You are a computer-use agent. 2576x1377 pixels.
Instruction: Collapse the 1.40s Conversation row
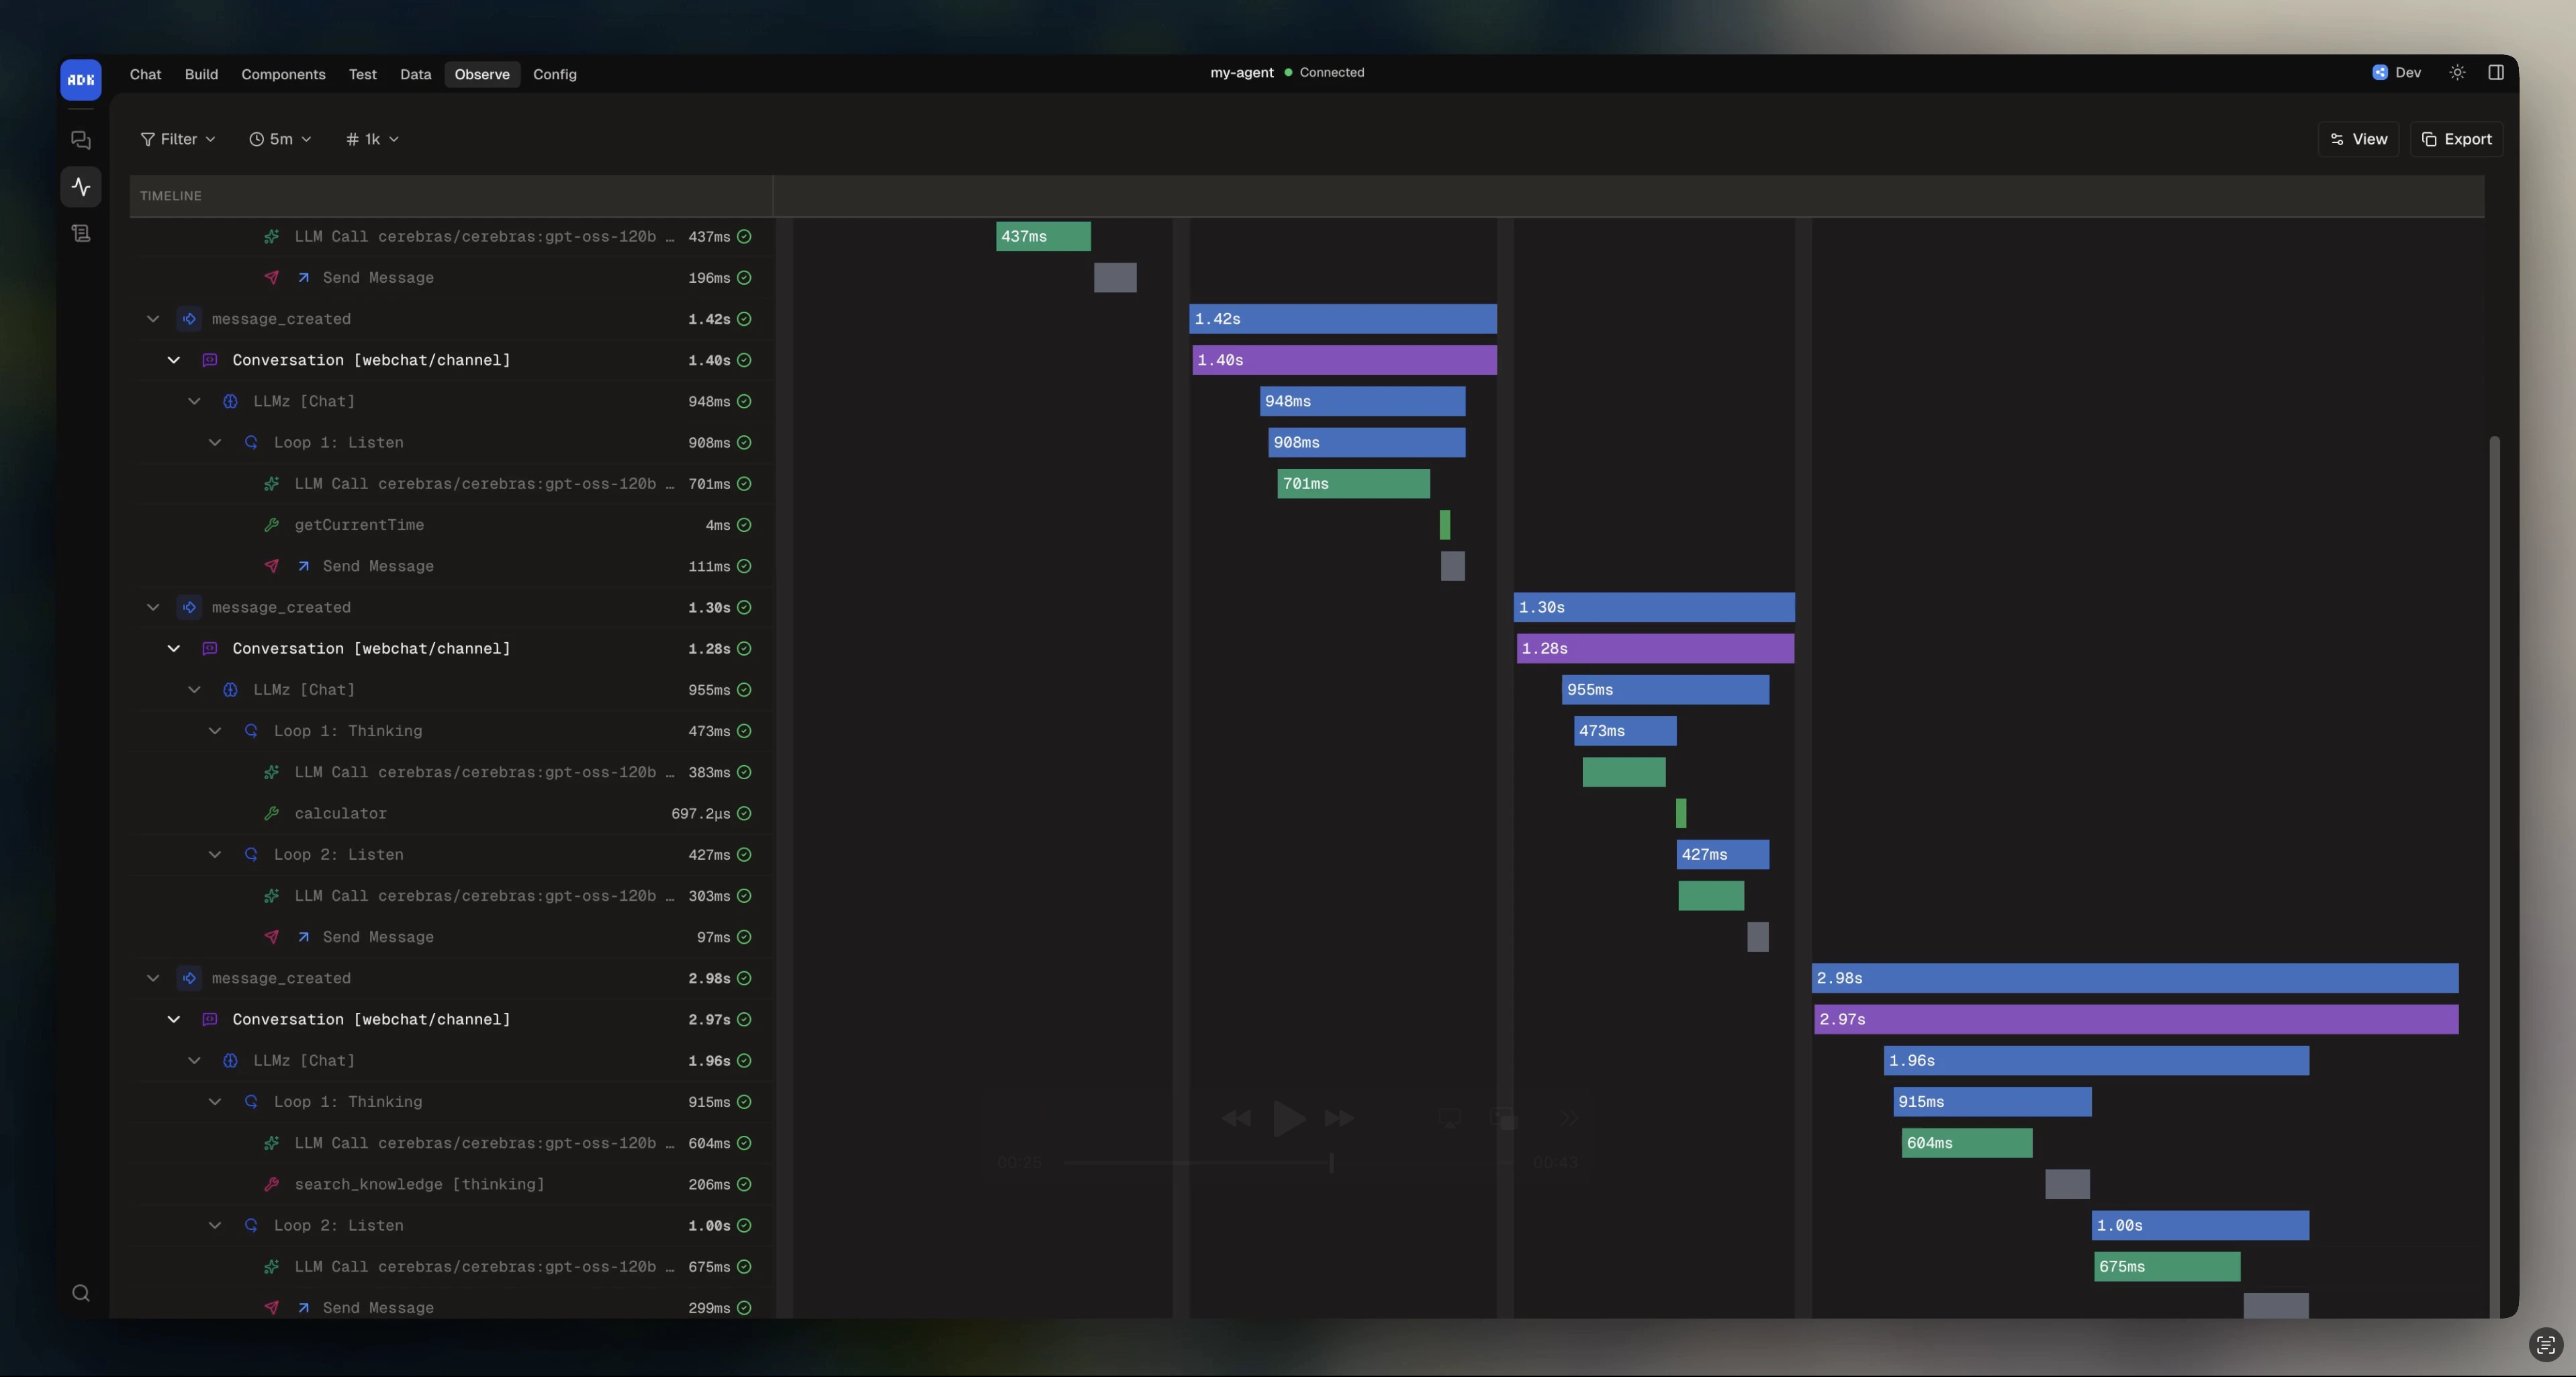click(174, 360)
